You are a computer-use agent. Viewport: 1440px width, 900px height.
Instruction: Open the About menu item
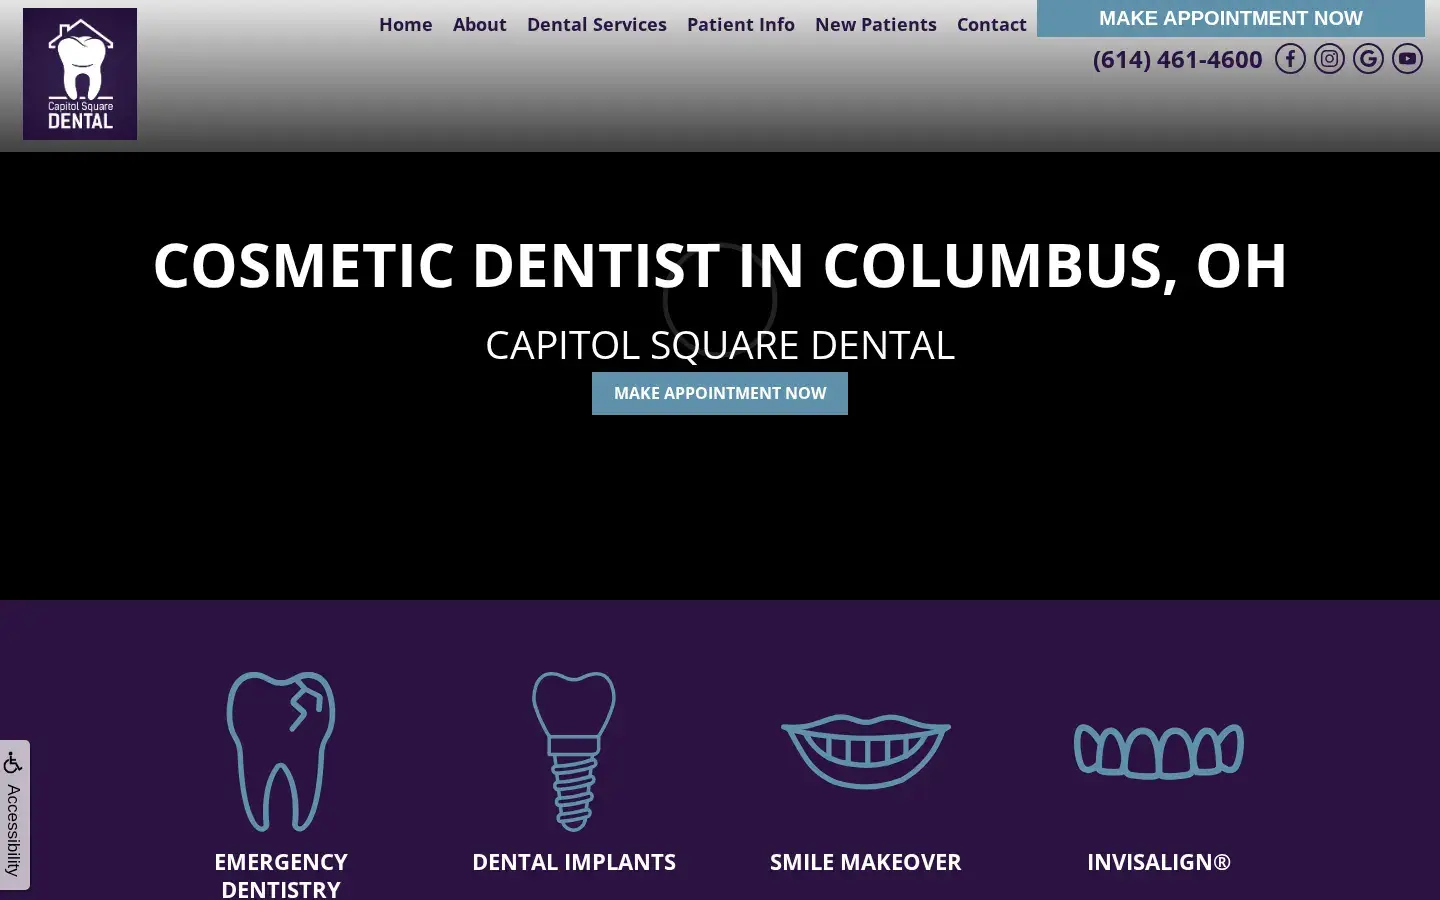coord(480,24)
